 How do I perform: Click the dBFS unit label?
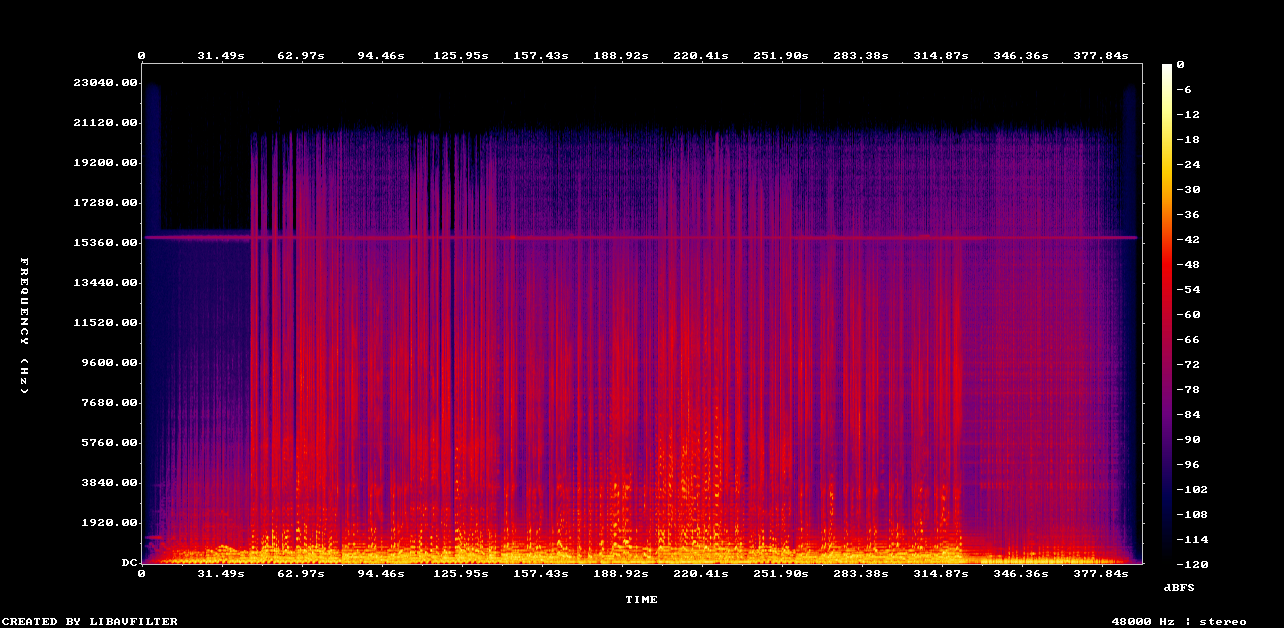(1179, 587)
